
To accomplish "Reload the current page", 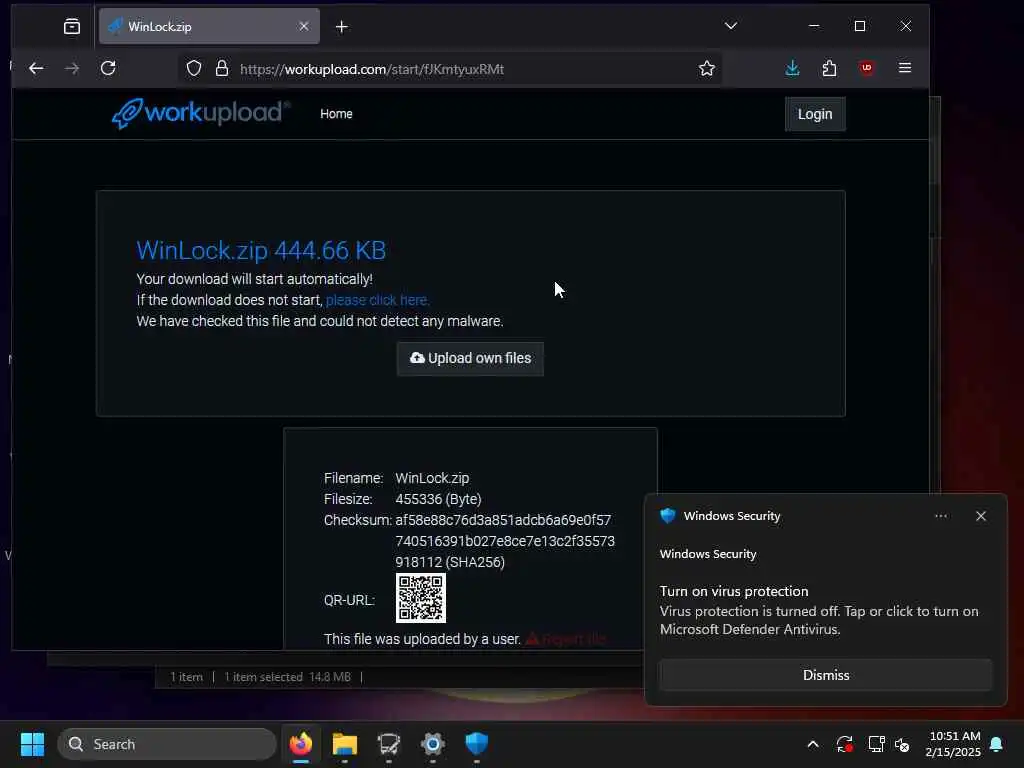I will pos(108,68).
